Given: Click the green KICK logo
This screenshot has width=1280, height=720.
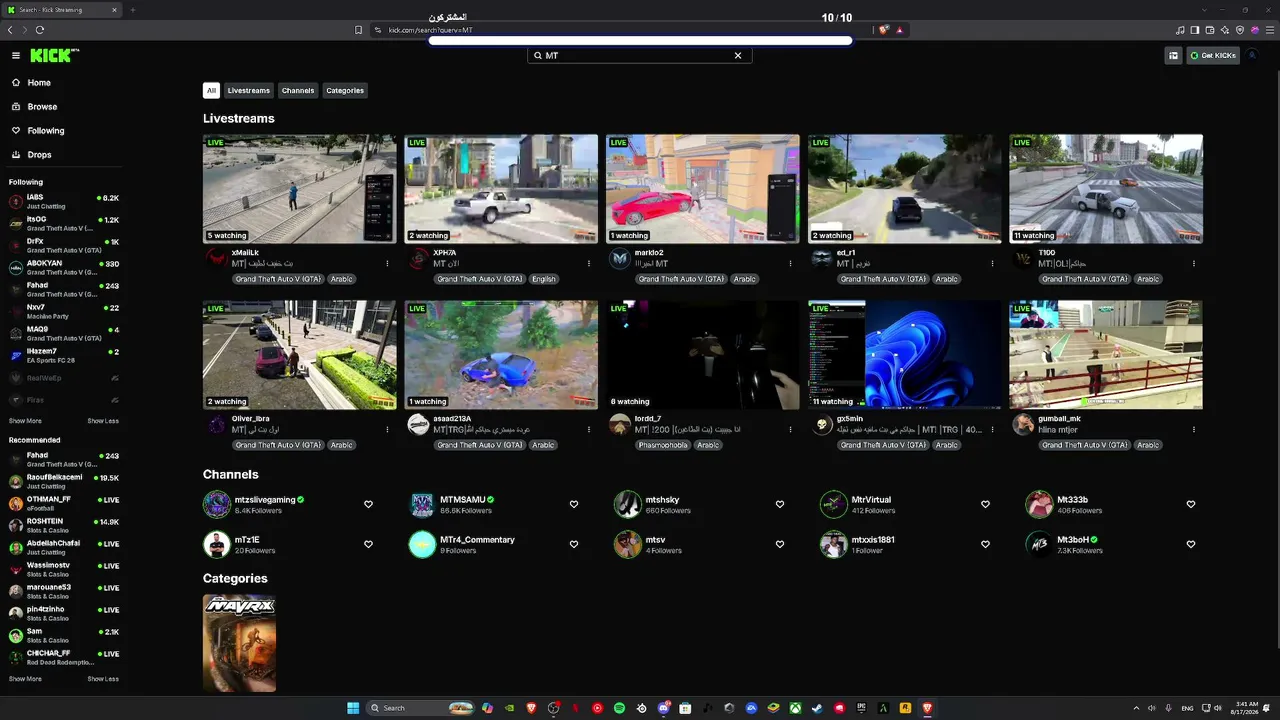Looking at the screenshot, I should (54, 56).
